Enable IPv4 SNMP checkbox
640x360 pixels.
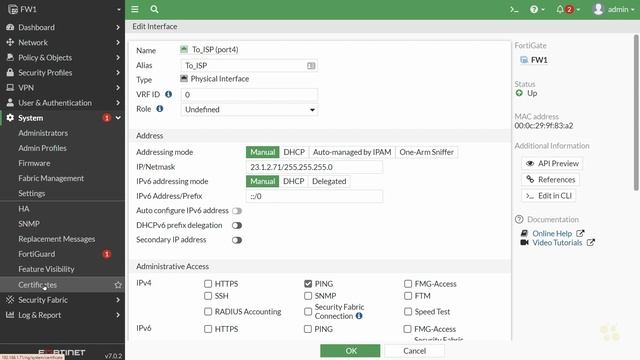click(x=308, y=296)
